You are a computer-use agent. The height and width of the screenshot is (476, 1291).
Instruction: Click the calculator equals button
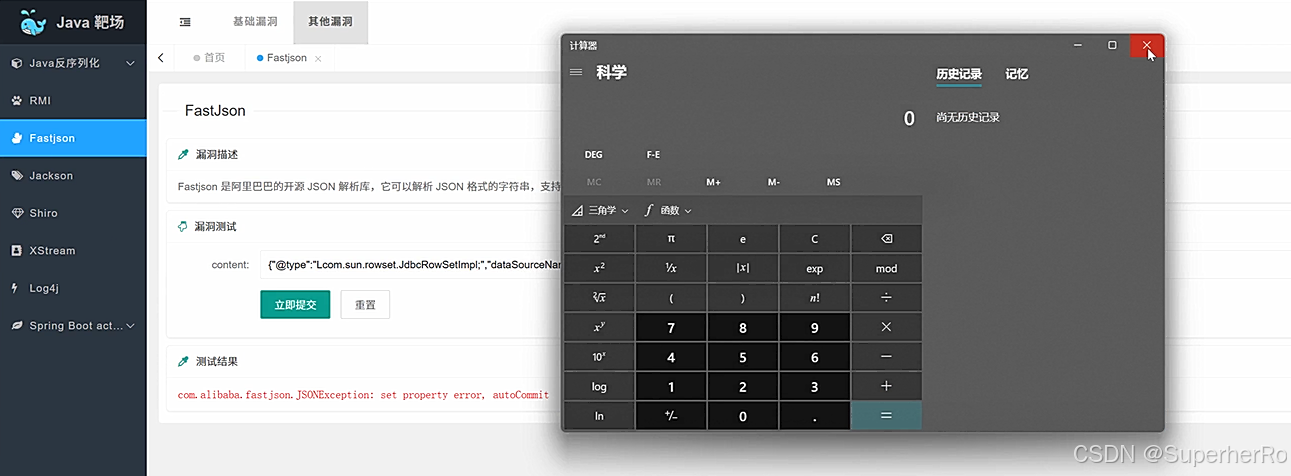pyautogui.click(x=886, y=416)
